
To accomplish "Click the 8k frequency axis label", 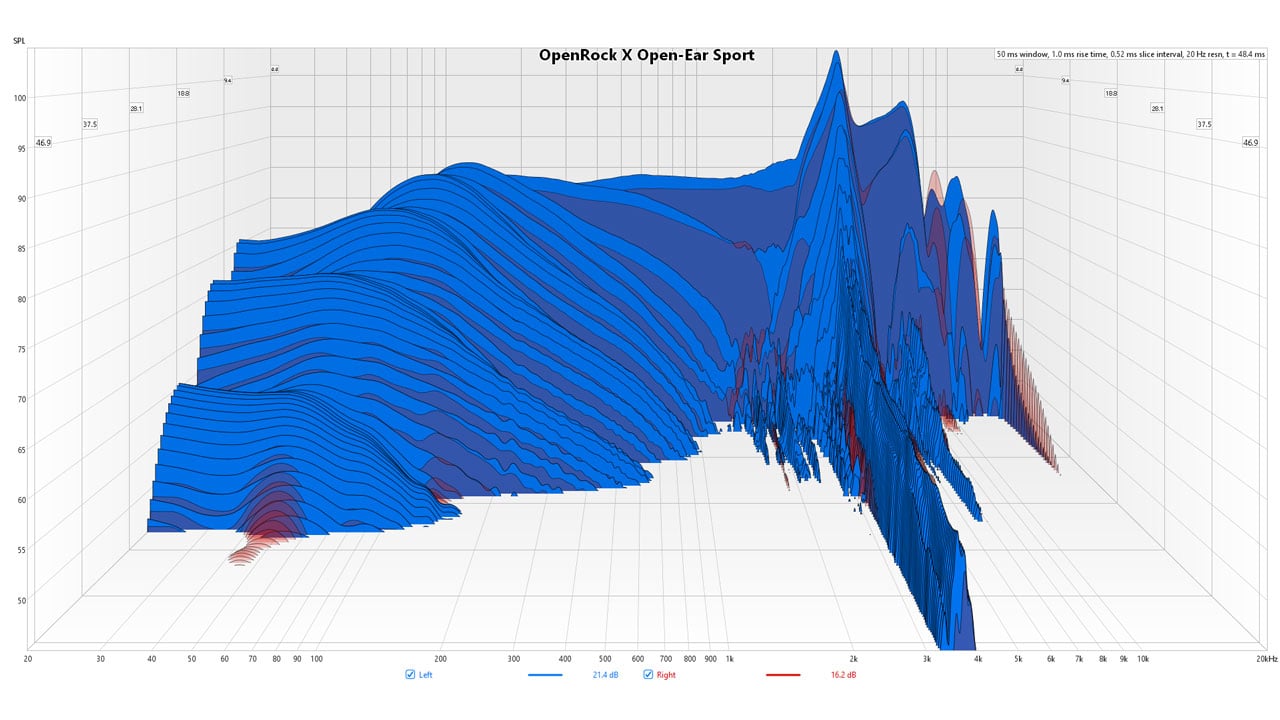I will (1103, 659).
